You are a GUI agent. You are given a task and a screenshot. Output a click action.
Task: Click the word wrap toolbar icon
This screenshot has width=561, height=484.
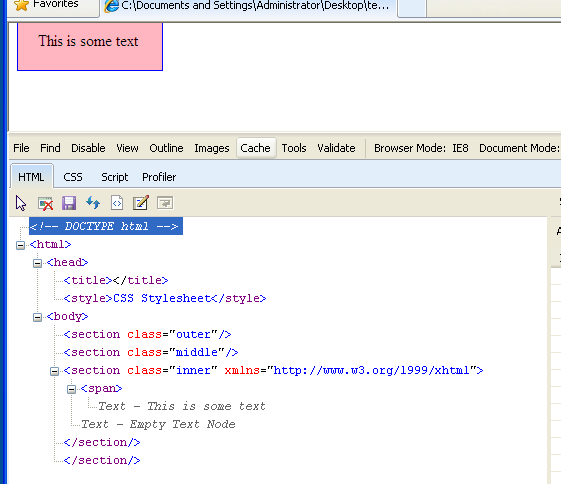[x=165, y=203]
